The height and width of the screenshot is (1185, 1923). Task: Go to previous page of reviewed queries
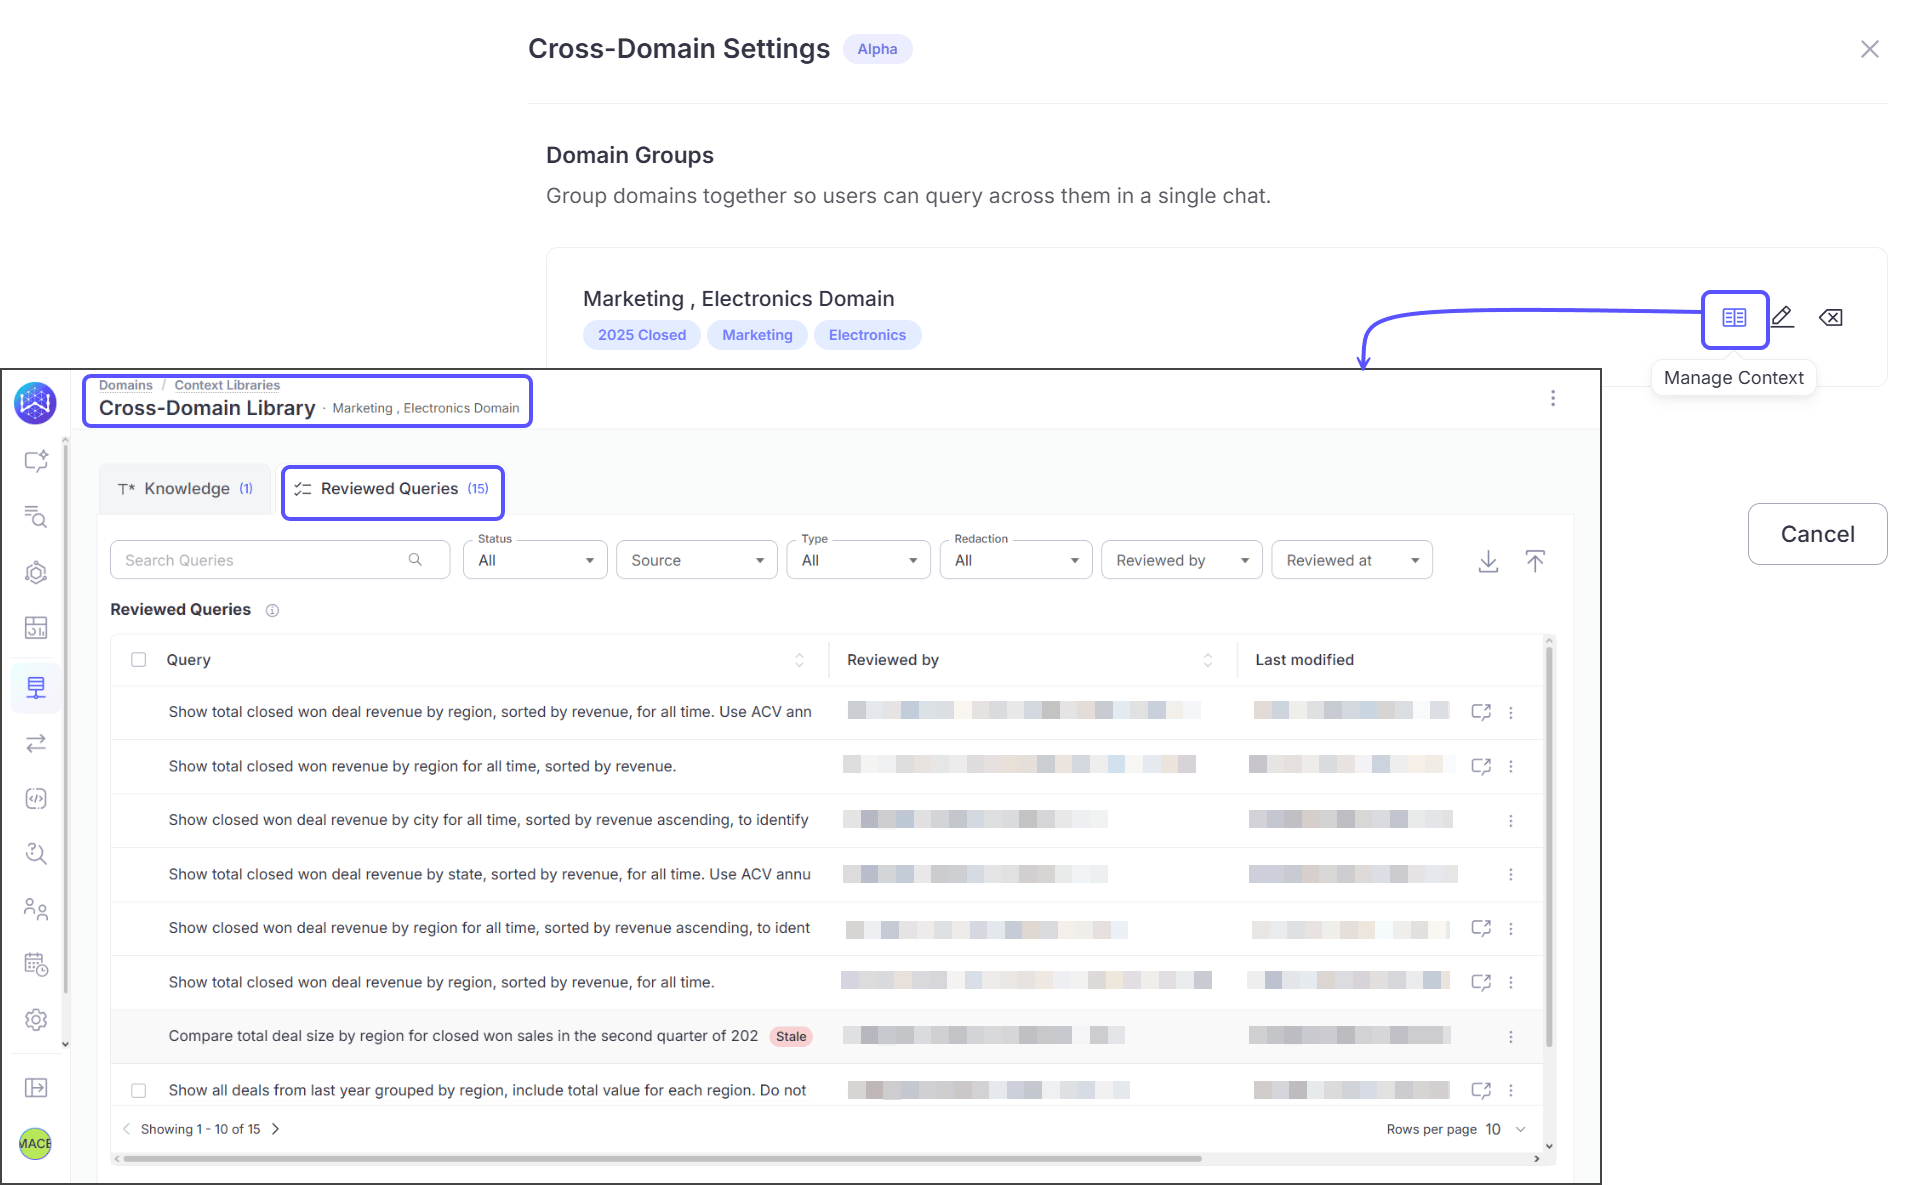[x=126, y=1129]
